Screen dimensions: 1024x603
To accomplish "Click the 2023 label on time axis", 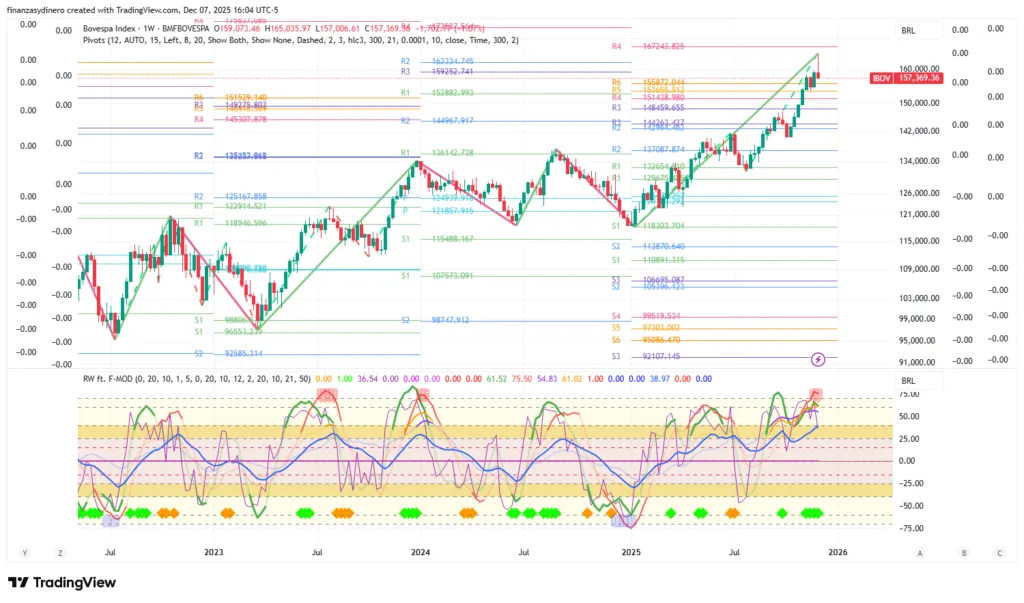I will pos(213,551).
